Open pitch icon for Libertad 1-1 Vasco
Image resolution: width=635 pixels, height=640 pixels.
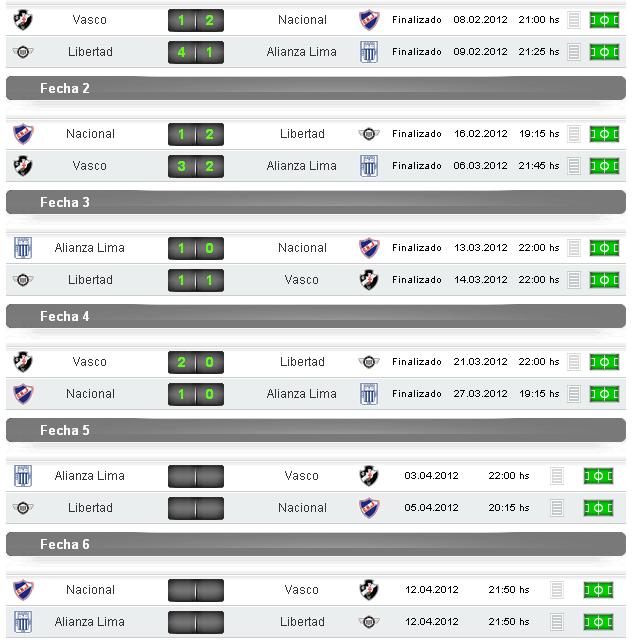(x=603, y=280)
